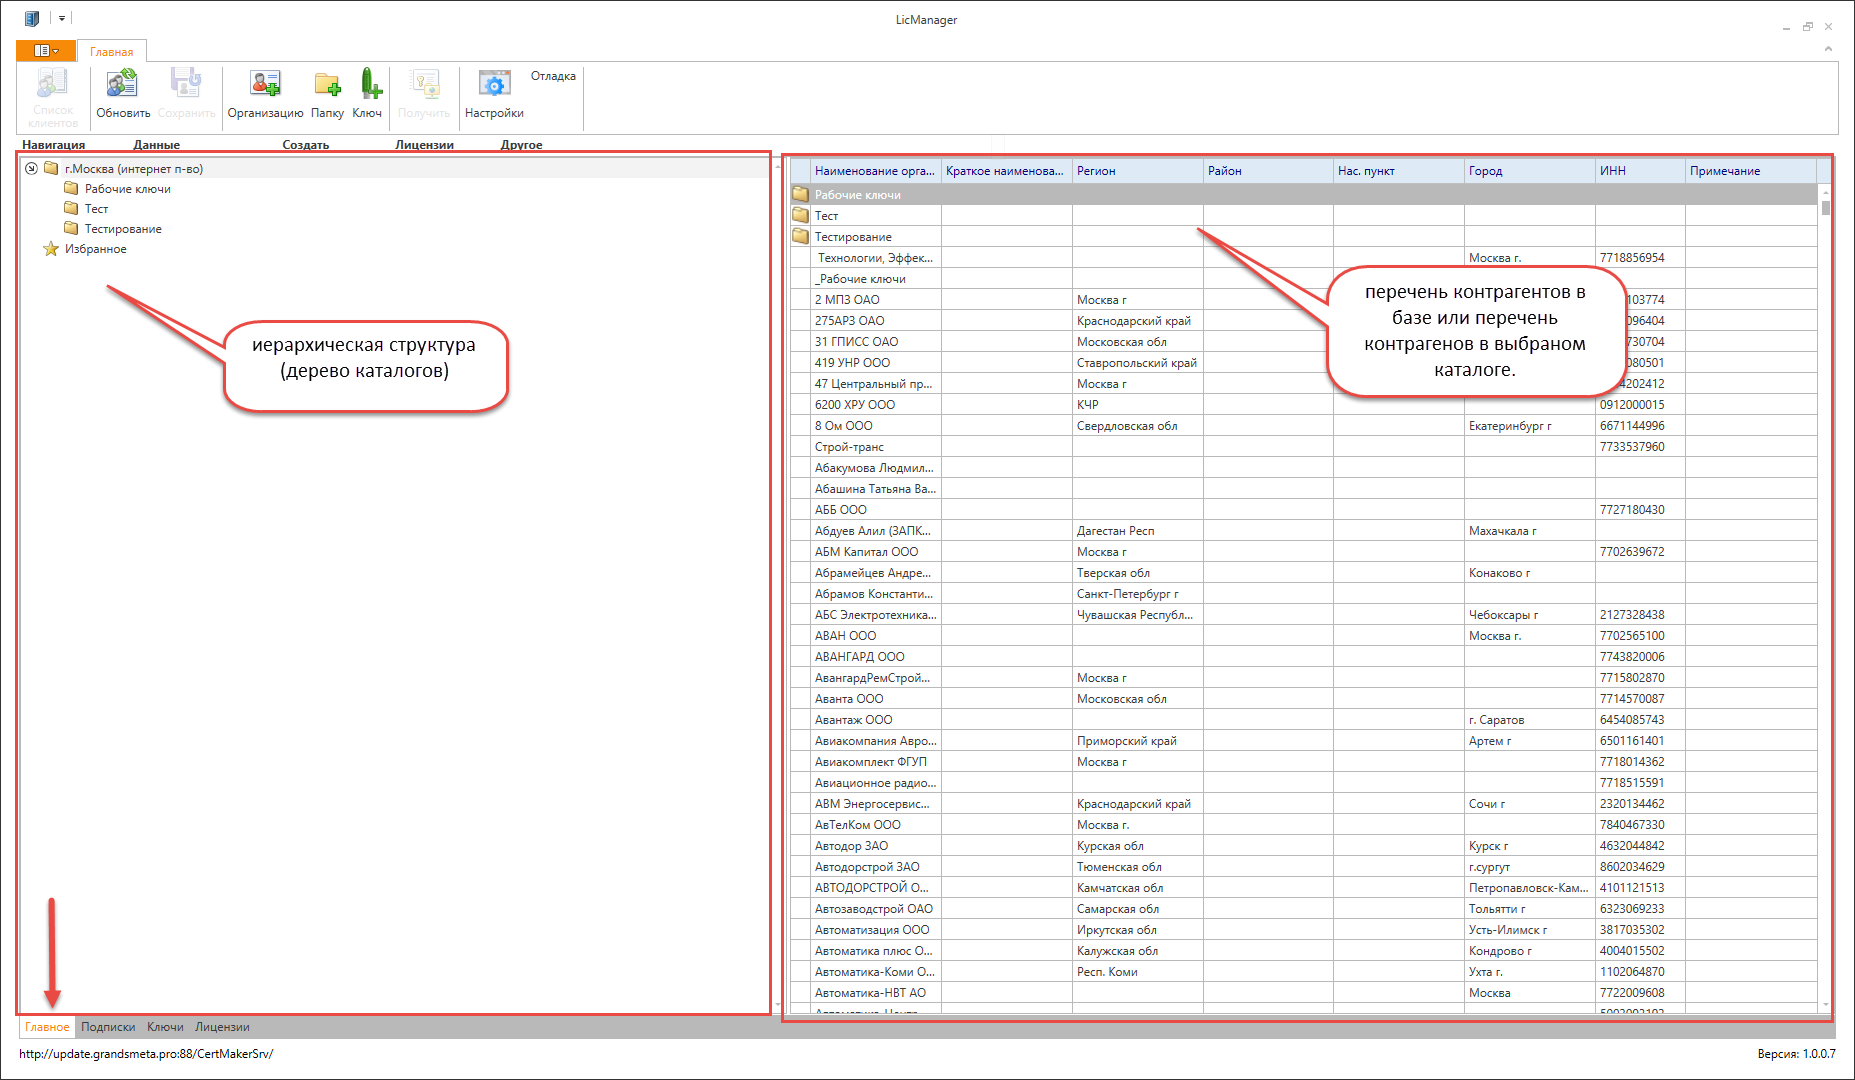Screen dimensions: 1855x1080
Task: Click the Отладка button in ribbon
Action: (x=553, y=76)
